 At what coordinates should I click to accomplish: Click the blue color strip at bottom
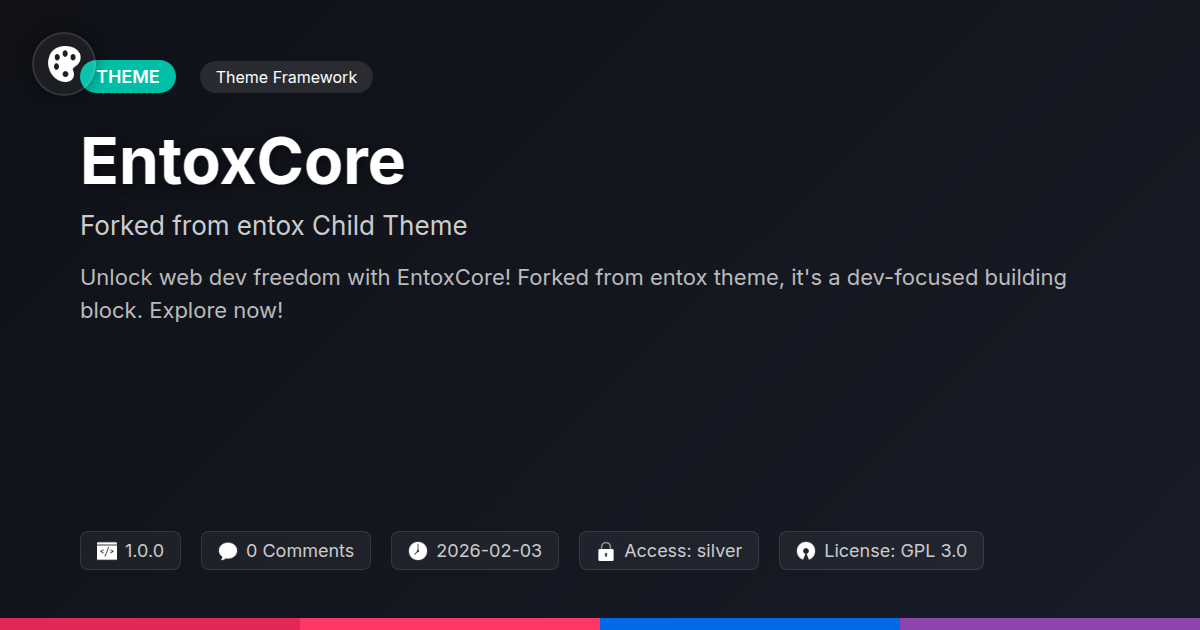pos(750,624)
